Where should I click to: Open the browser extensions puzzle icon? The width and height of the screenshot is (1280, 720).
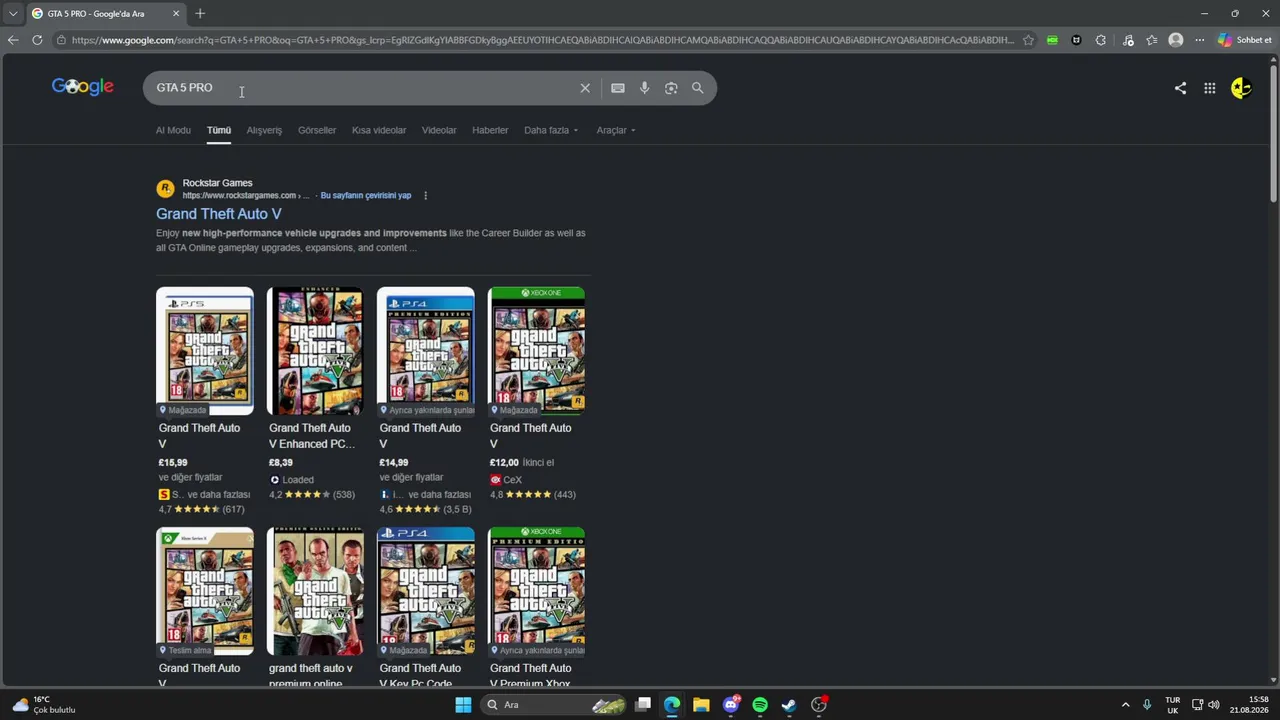coord(1101,40)
